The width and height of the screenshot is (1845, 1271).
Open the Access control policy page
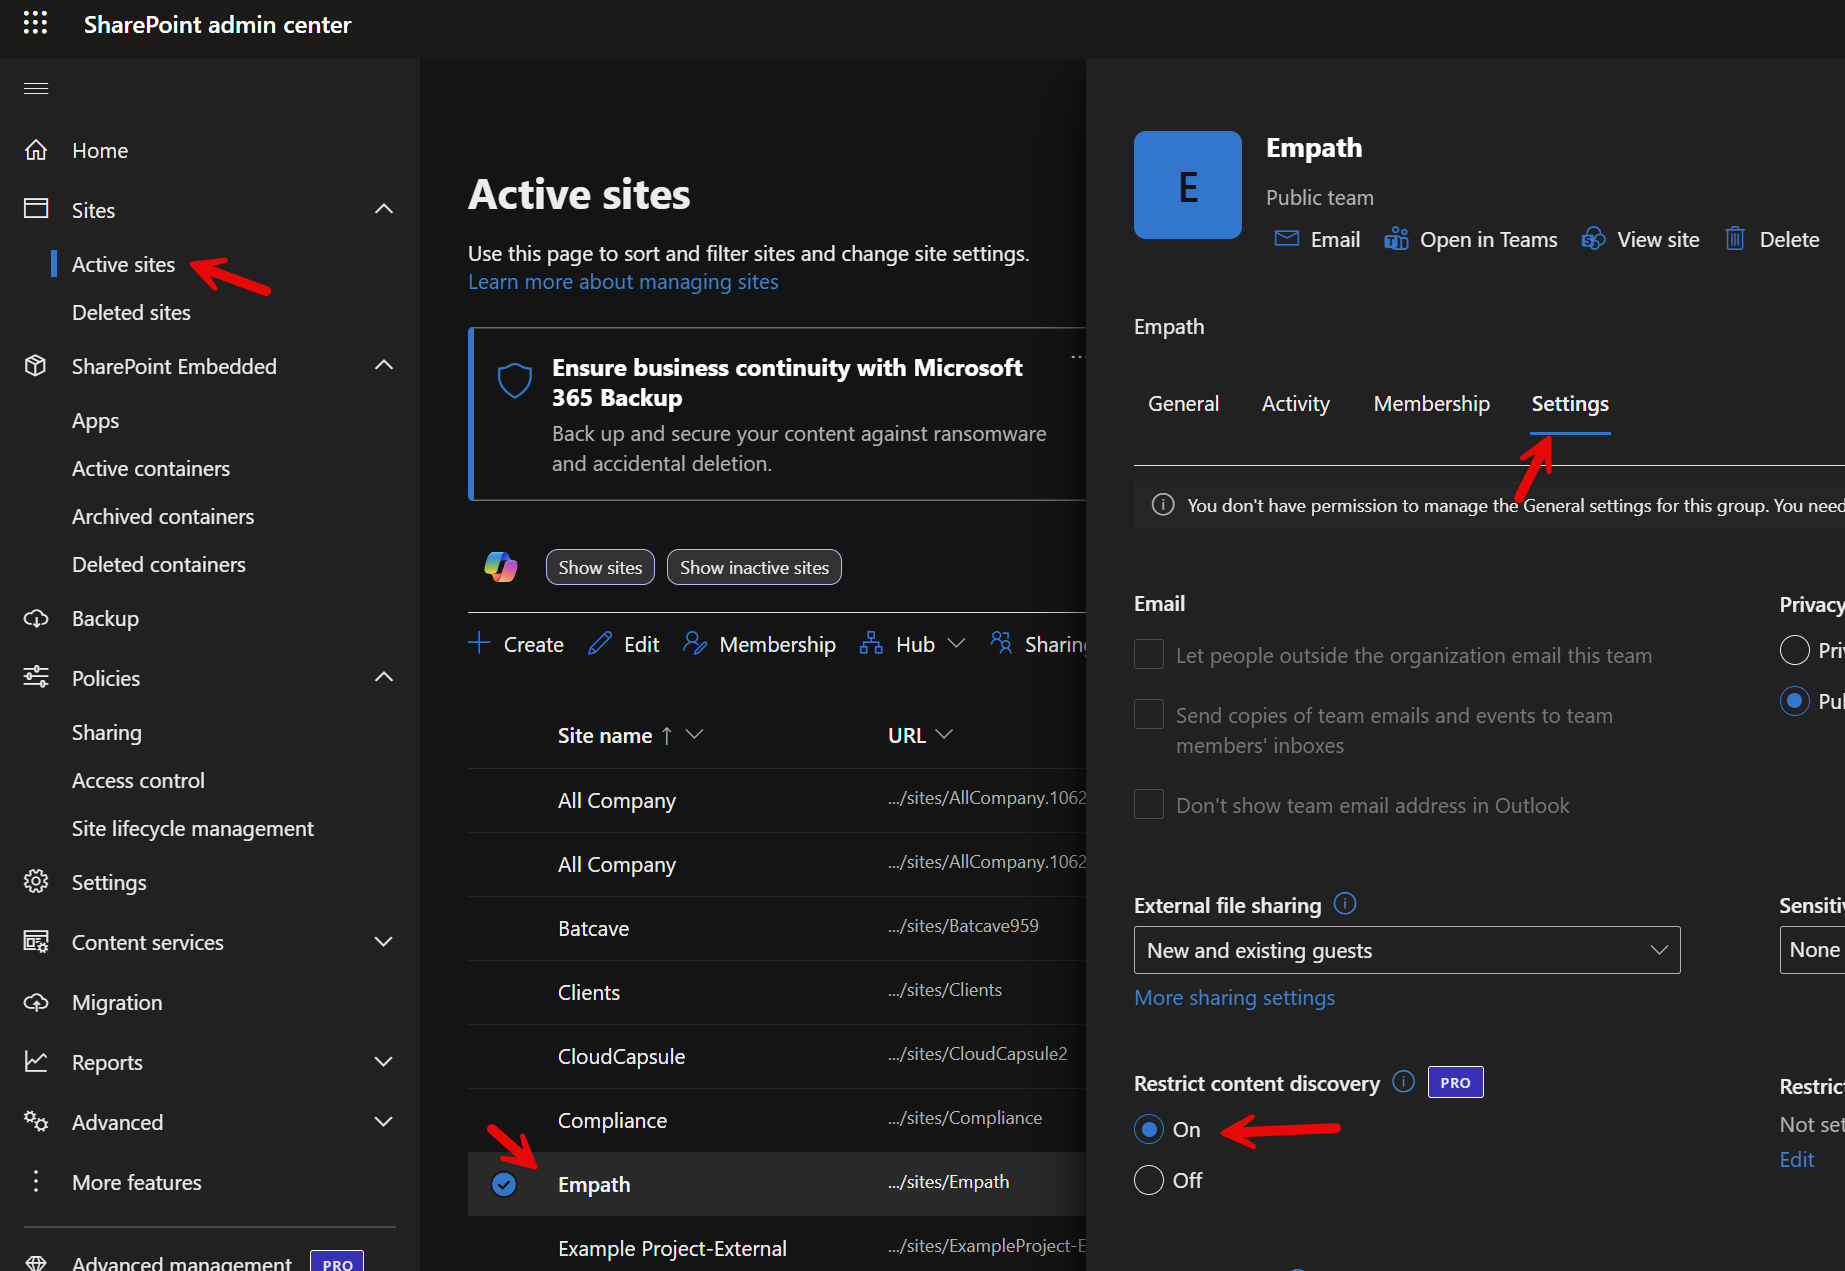point(138,780)
